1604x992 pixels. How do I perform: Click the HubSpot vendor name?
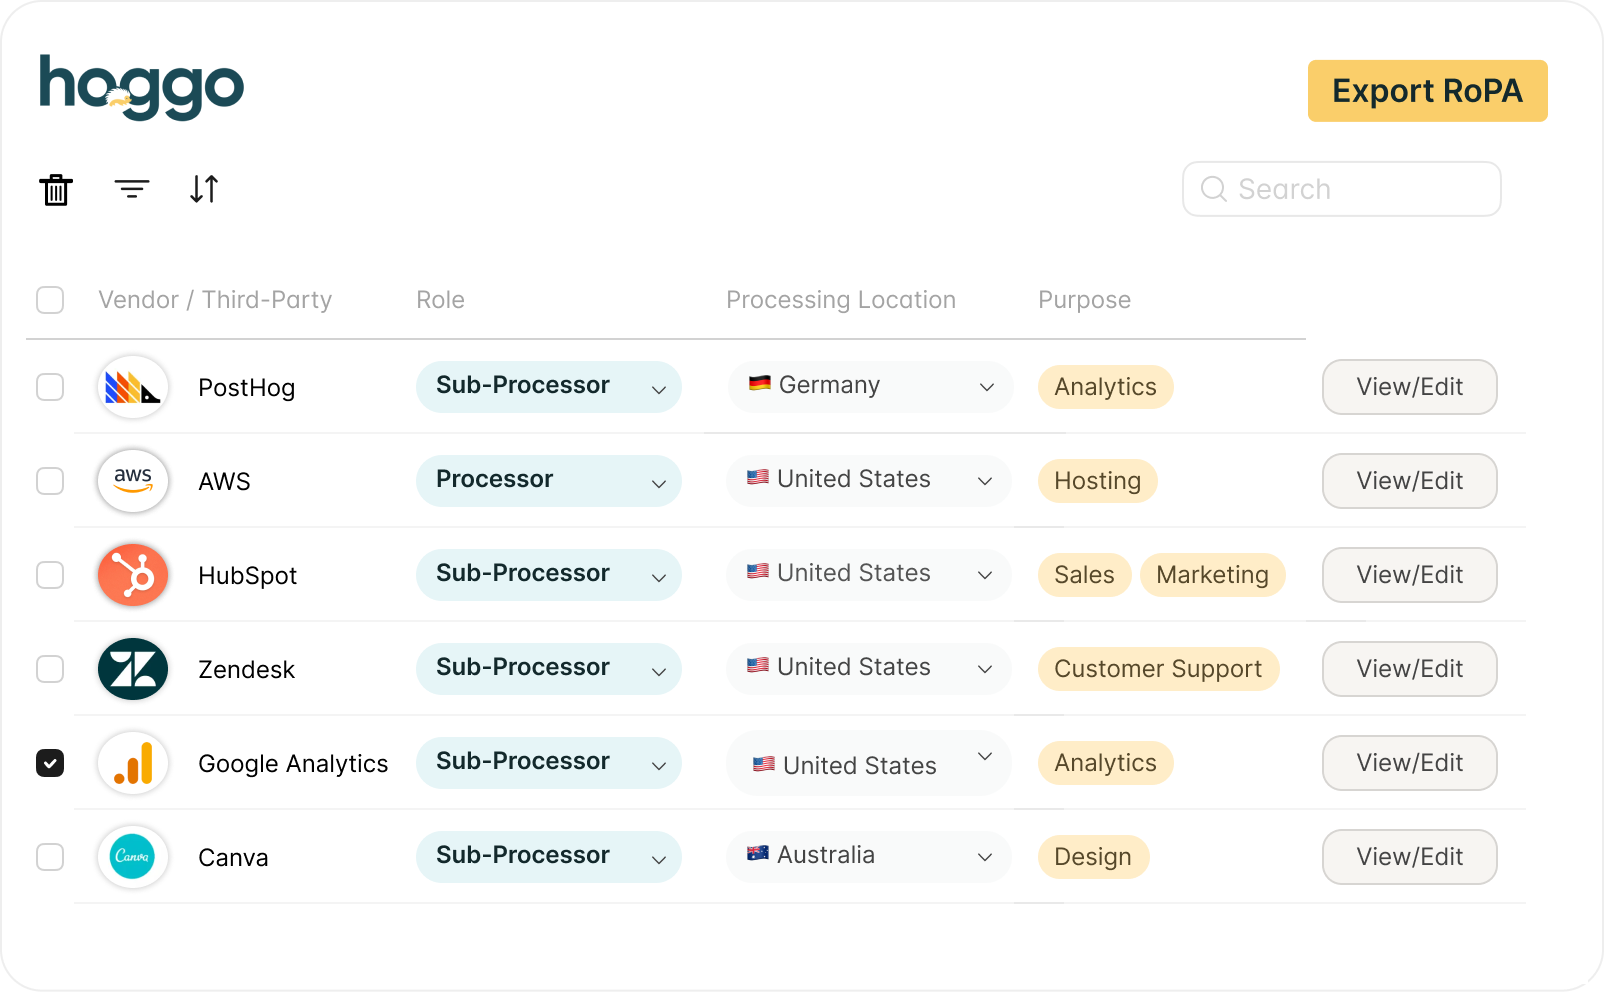coord(248,576)
